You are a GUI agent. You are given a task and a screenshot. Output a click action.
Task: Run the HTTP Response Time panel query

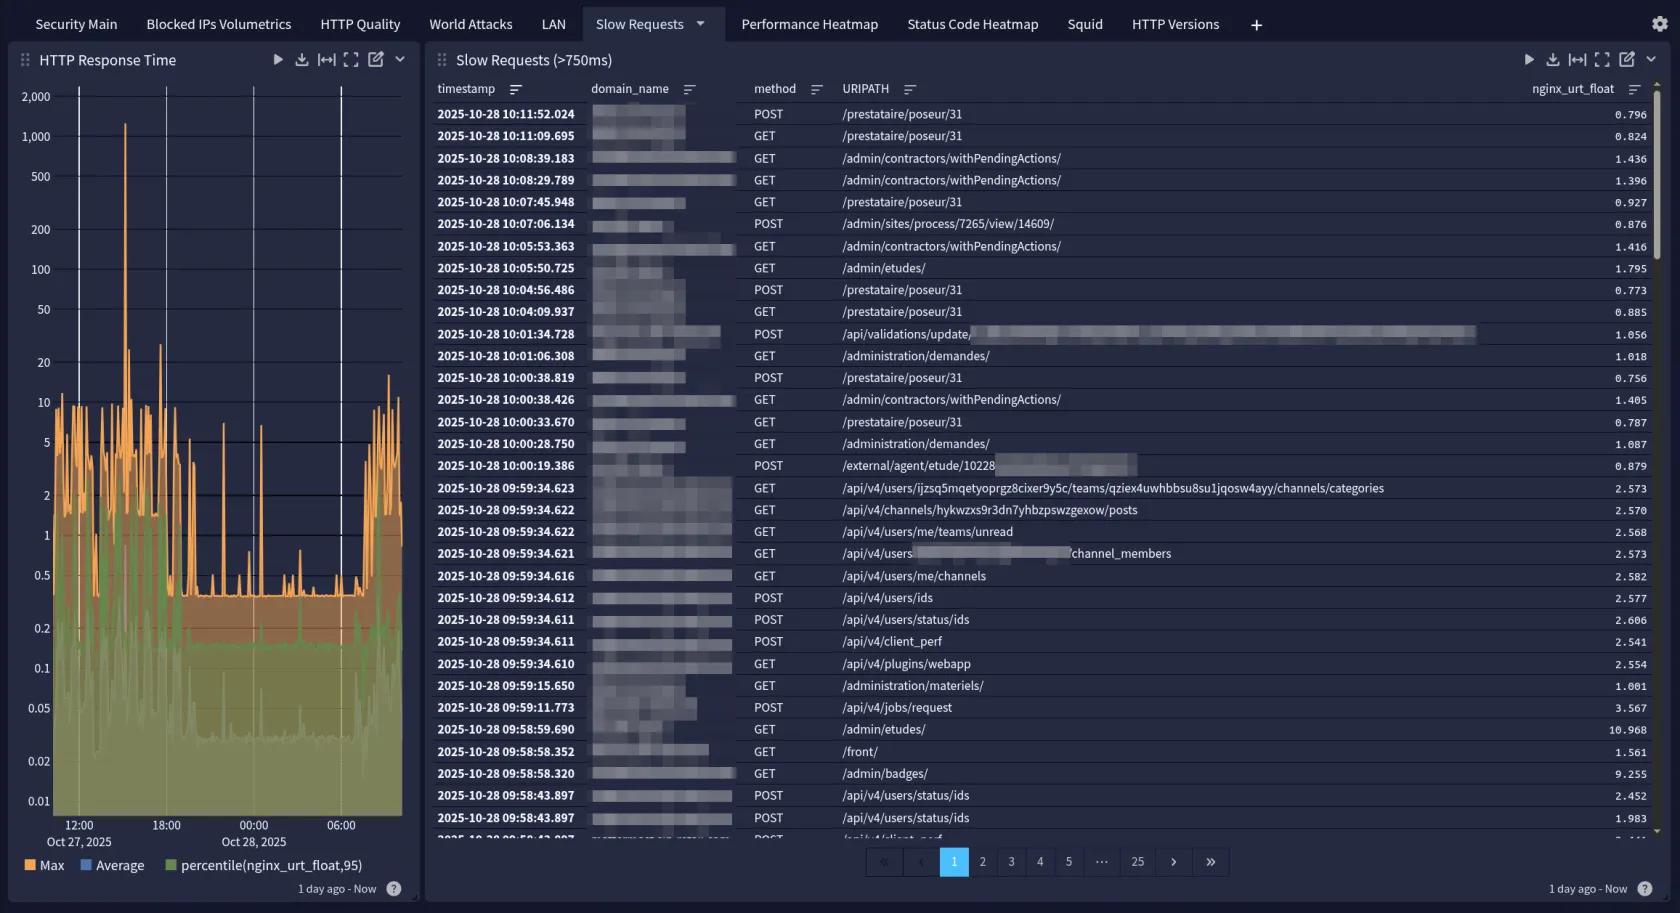point(278,60)
